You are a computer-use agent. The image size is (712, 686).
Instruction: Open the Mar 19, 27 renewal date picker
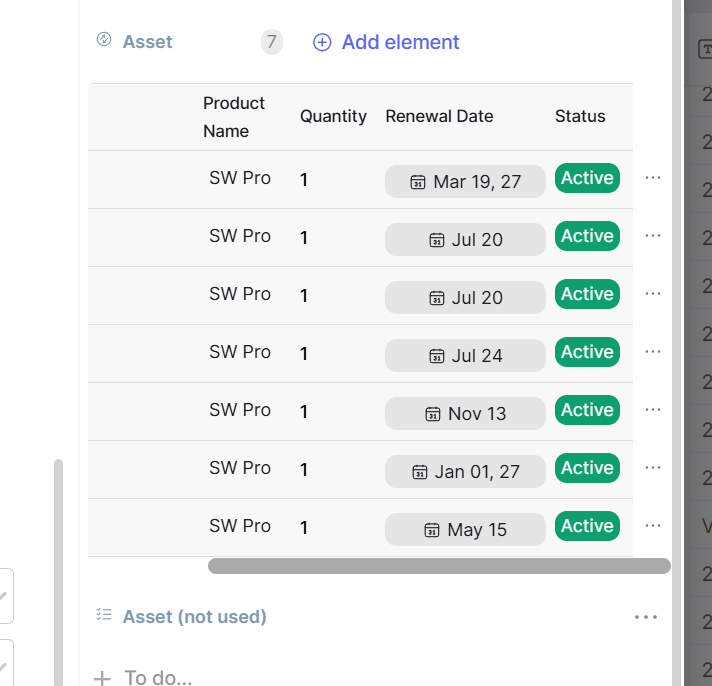coord(465,182)
